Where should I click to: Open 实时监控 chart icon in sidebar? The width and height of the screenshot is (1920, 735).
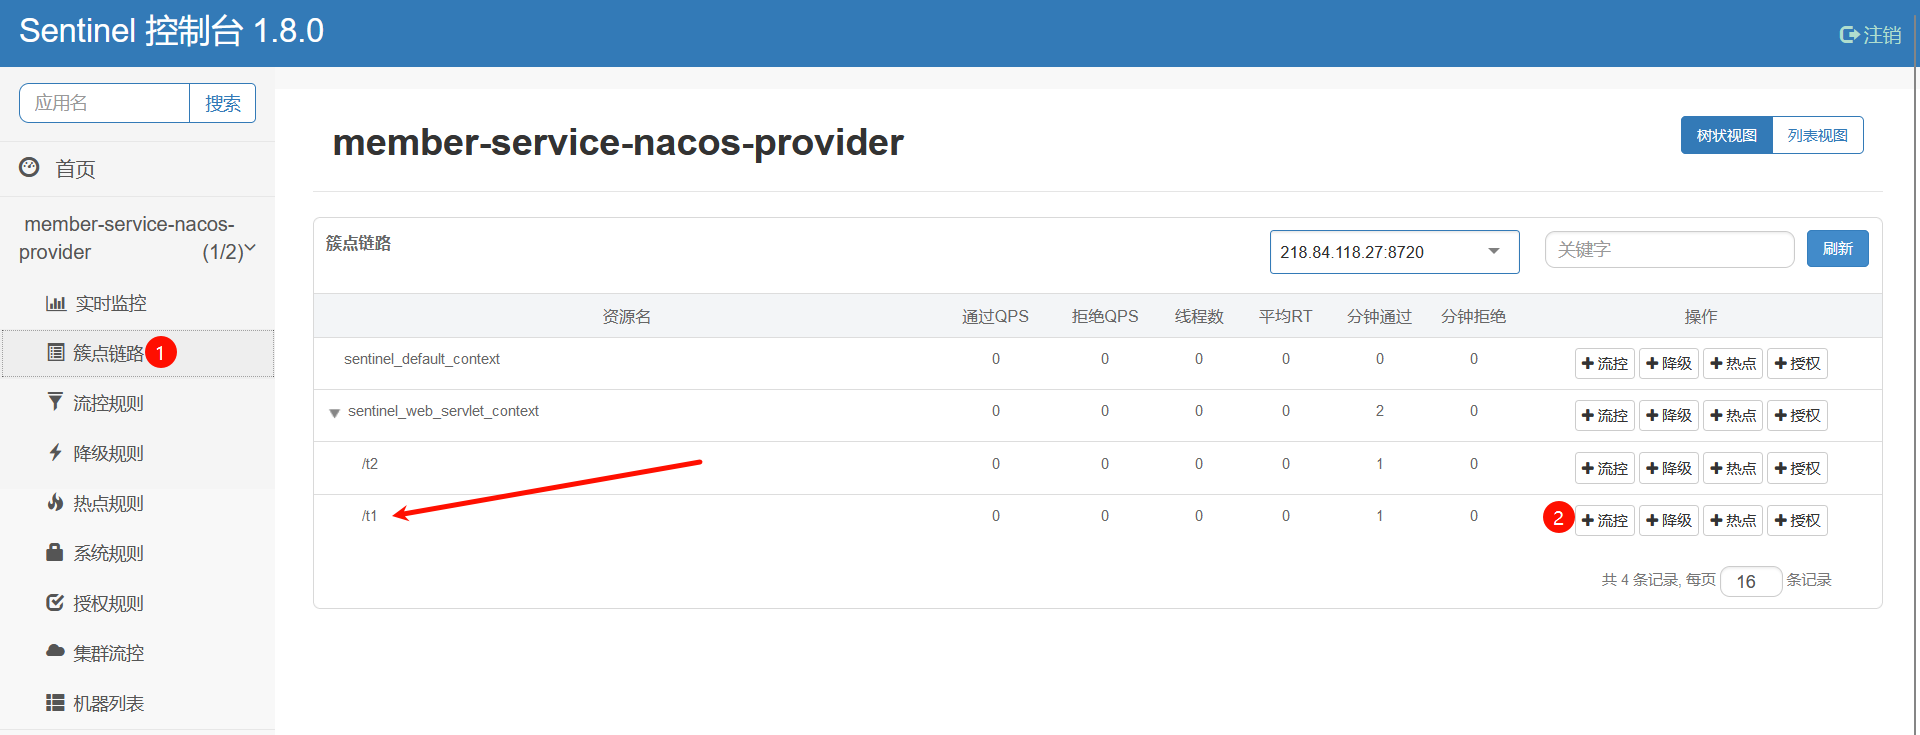click(x=56, y=303)
